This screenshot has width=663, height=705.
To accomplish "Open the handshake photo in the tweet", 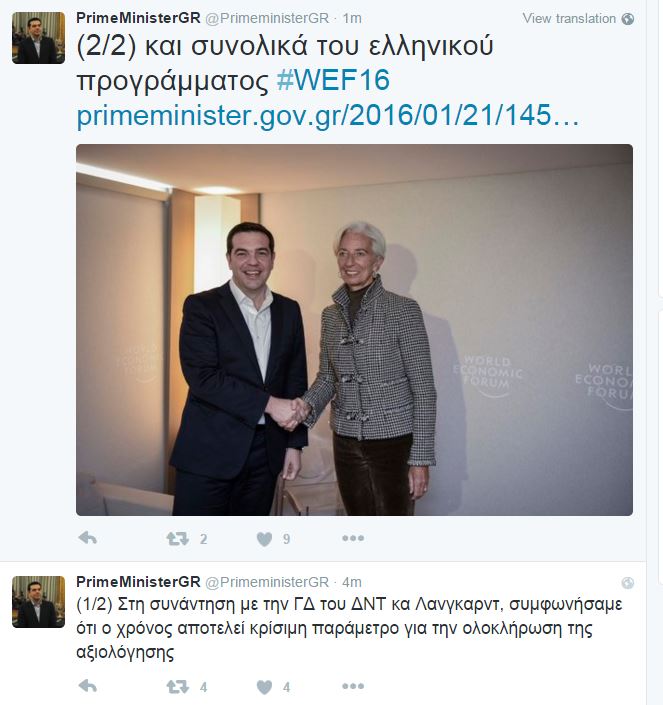I will click(354, 330).
